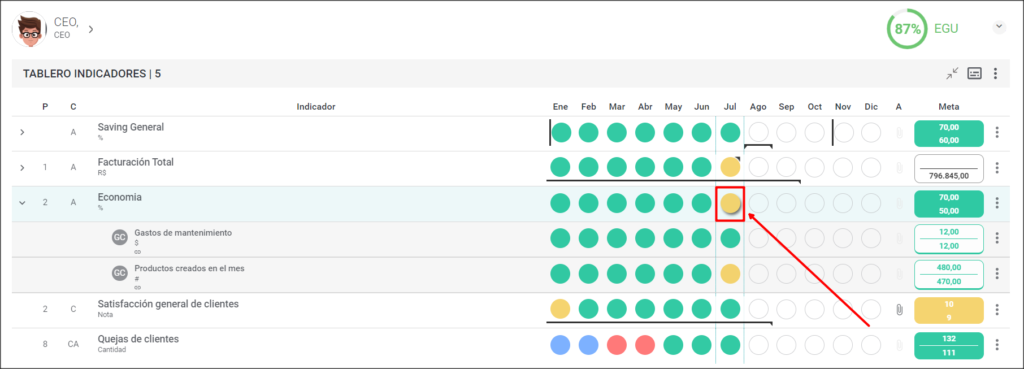Click the Satisfacción general yellow meta 10 / 9 box
The height and width of the screenshot is (369, 1024).
tap(949, 311)
